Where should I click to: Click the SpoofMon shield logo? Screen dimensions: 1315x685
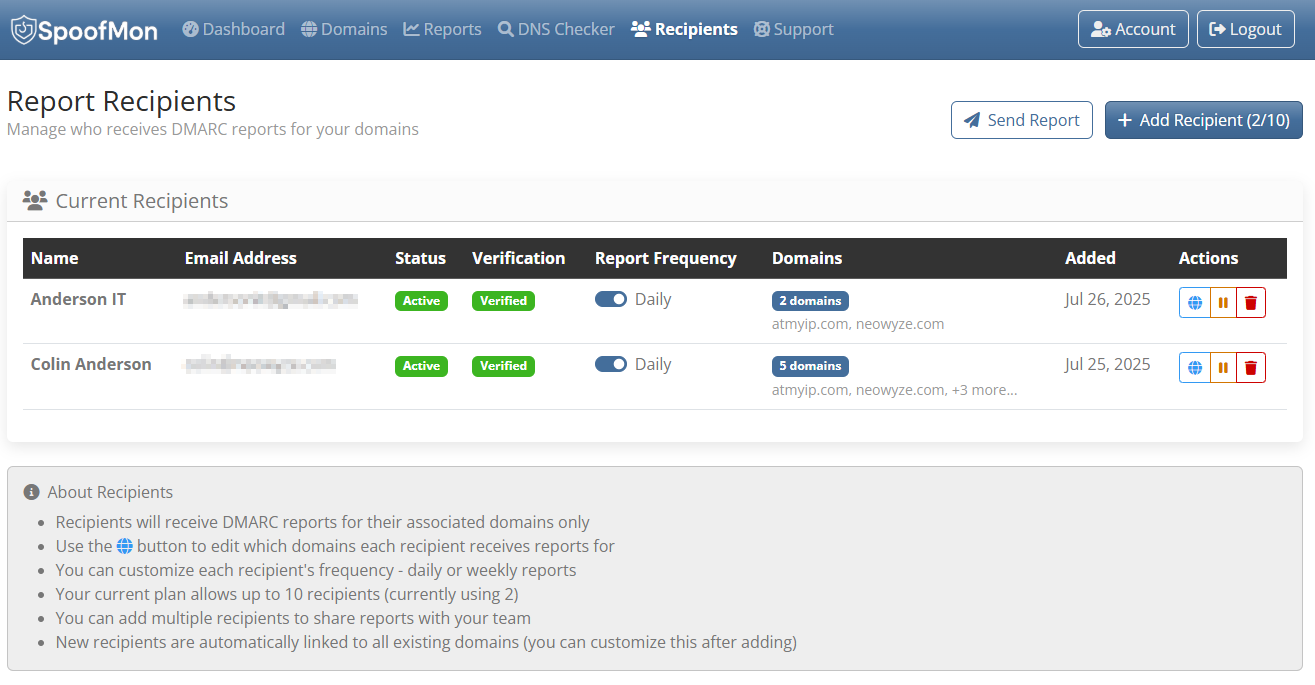click(x=24, y=30)
